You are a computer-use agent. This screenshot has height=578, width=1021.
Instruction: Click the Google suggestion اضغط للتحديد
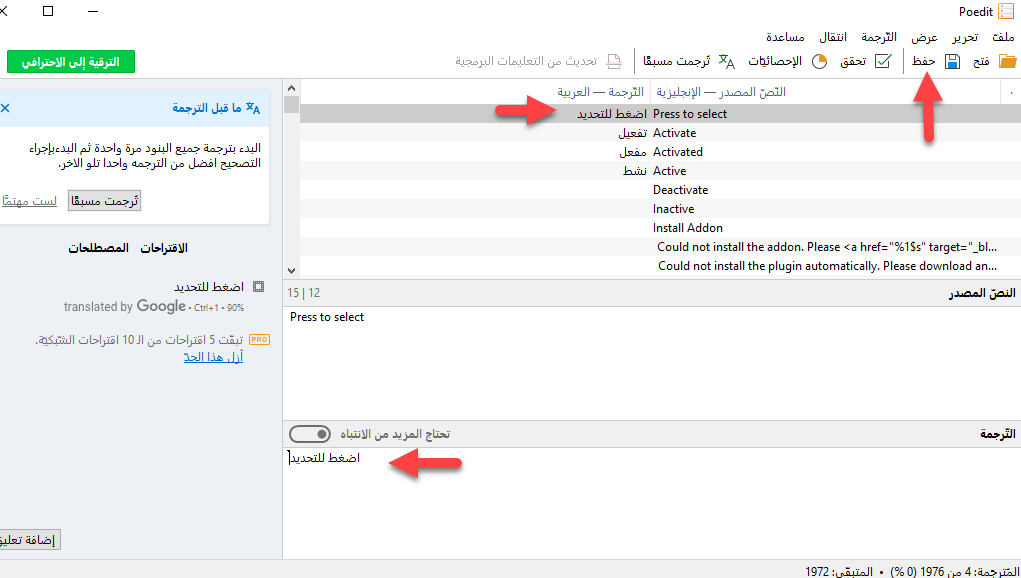[208, 286]
